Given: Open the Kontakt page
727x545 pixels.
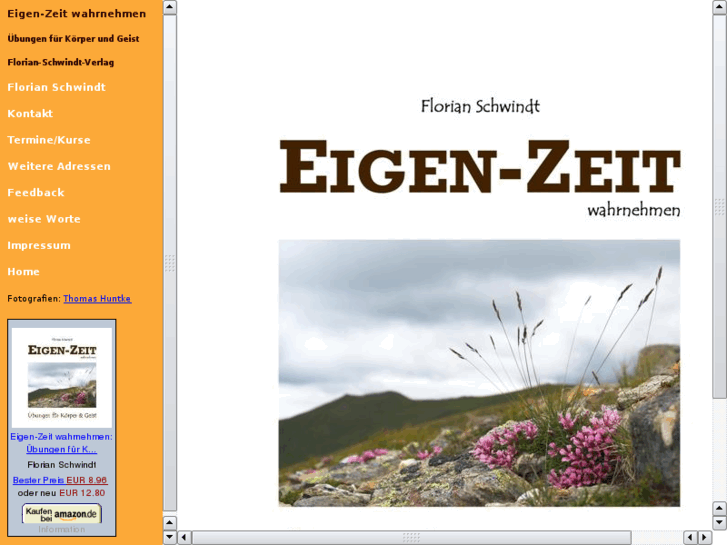Looking at the screenshot, I should coord(30,114).
